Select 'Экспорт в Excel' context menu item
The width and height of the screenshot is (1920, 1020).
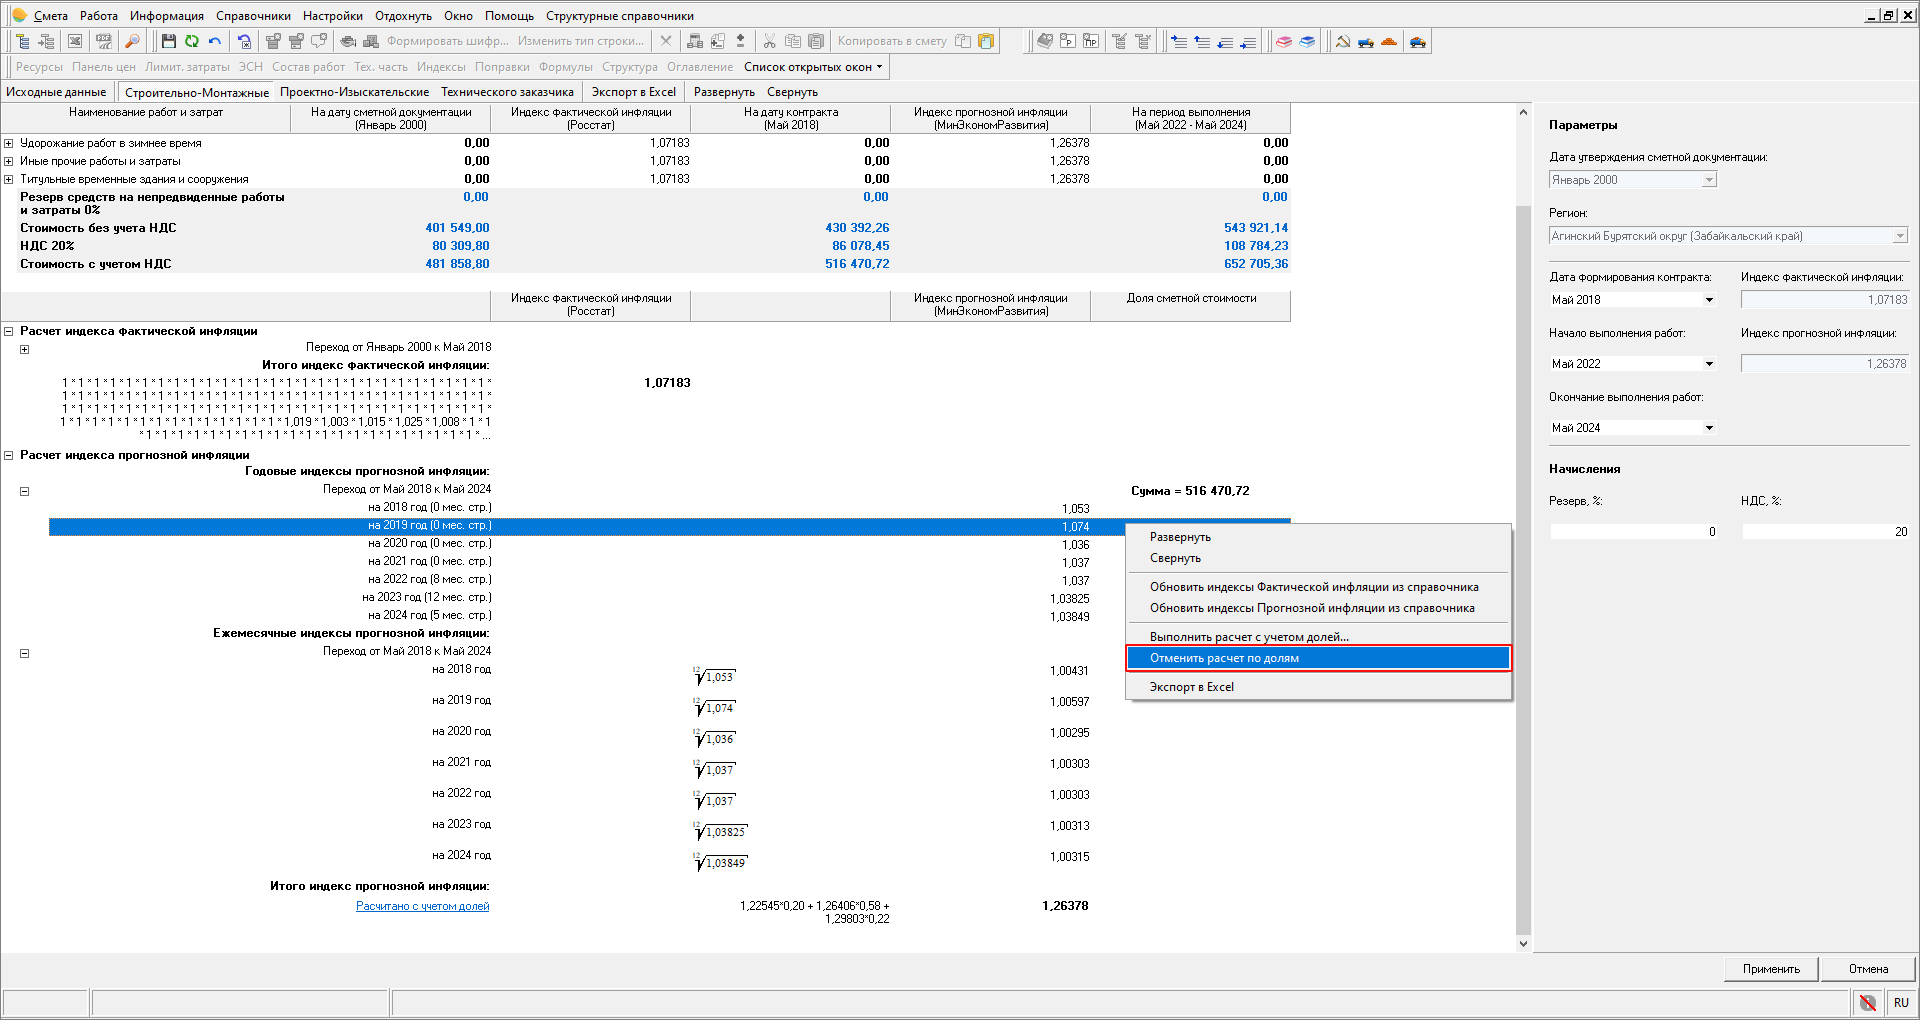pos(1191,687)
